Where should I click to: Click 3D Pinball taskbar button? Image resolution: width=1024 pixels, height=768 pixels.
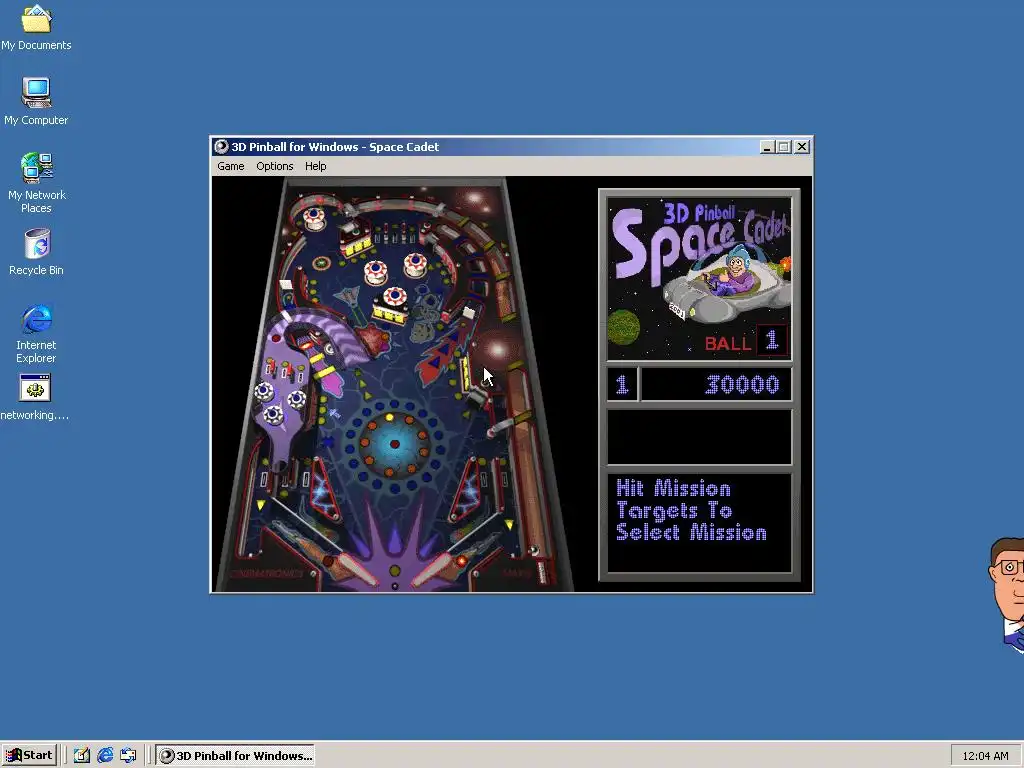point(236,756)
